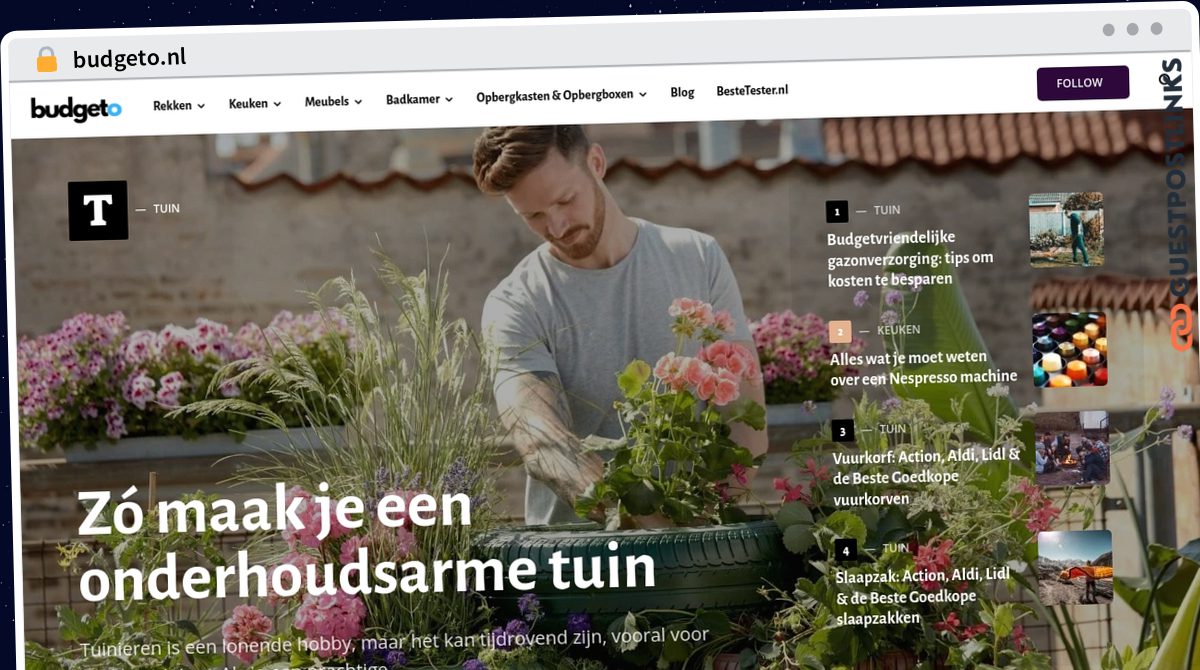
Task: Go to BesteTester.nl menu item
Action: point(752,90)
